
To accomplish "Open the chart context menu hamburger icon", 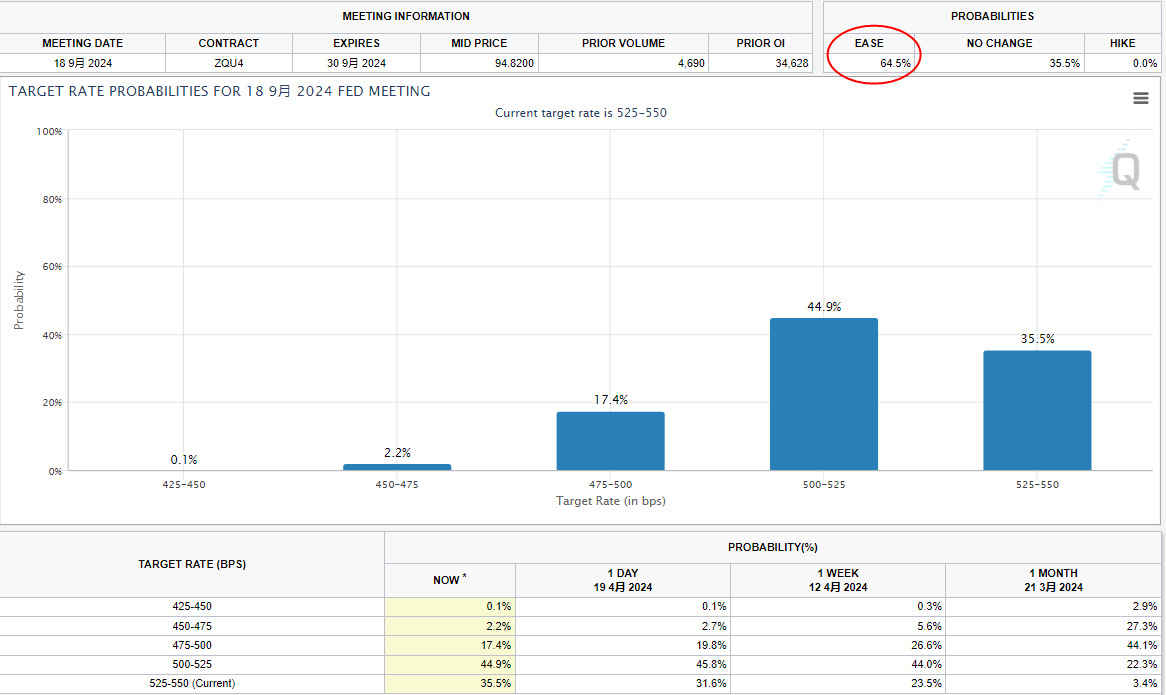I will [1140, 98].
